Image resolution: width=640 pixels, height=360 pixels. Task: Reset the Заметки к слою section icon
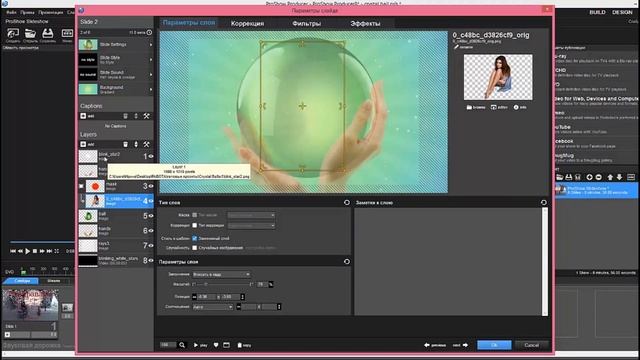544,202
